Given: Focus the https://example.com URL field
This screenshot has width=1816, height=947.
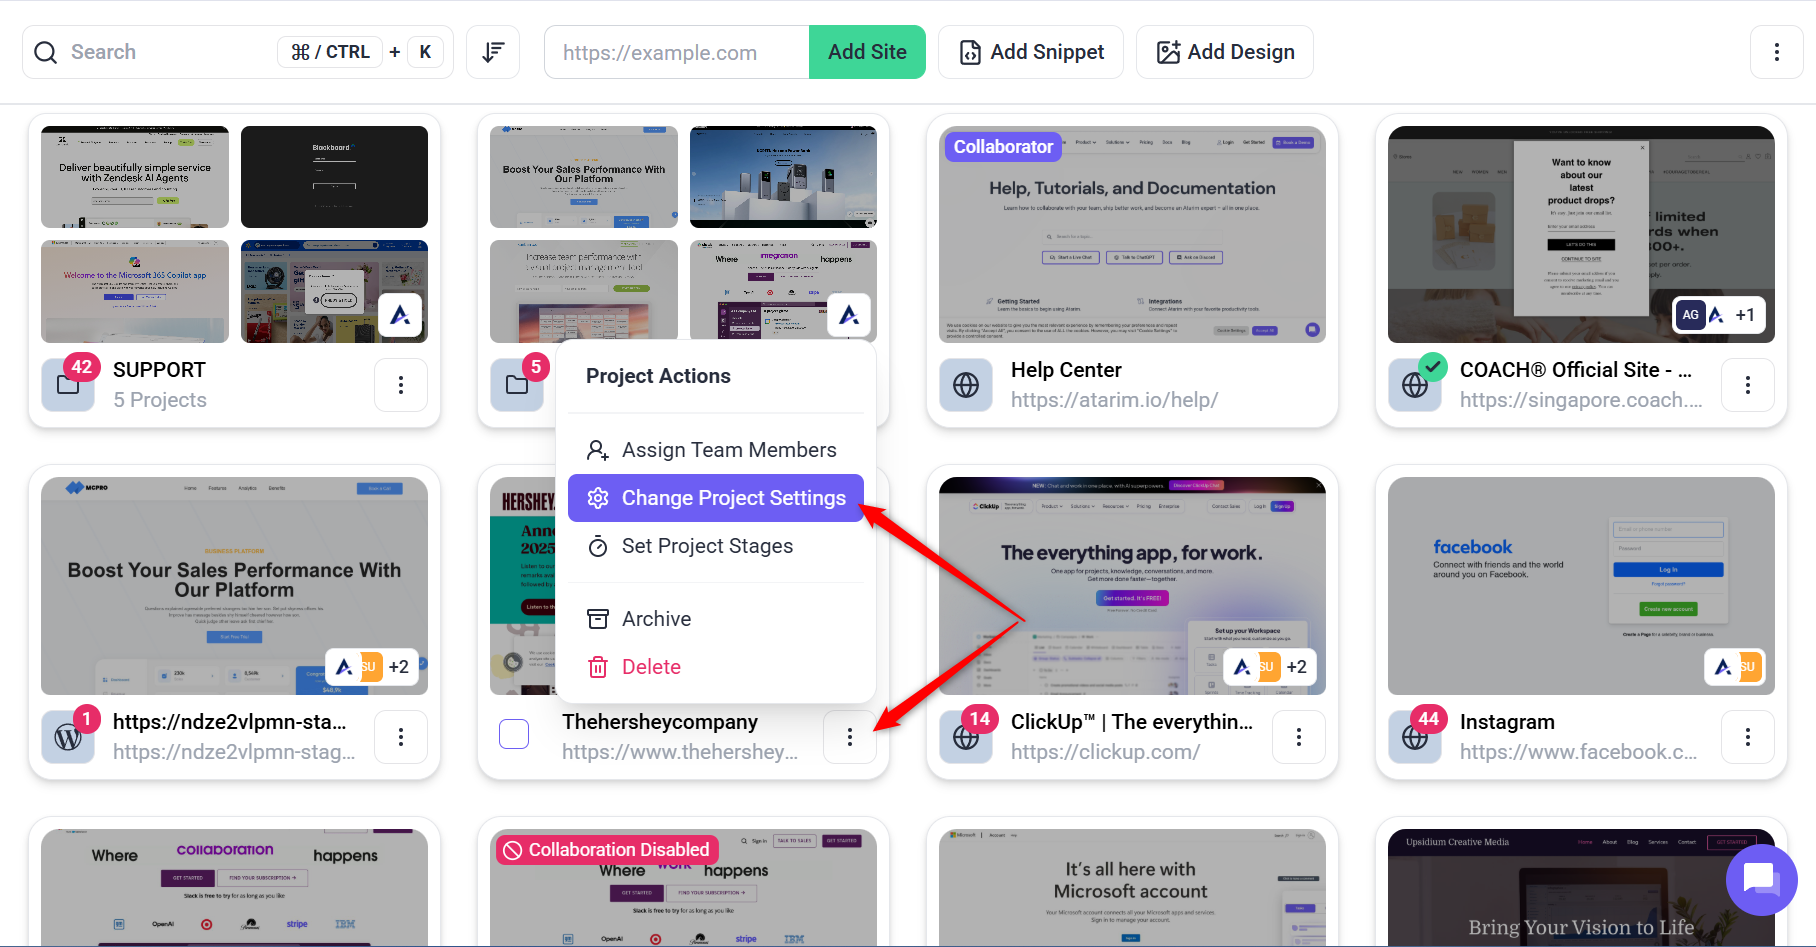Looking at the screenshot, I should point(677,52).
